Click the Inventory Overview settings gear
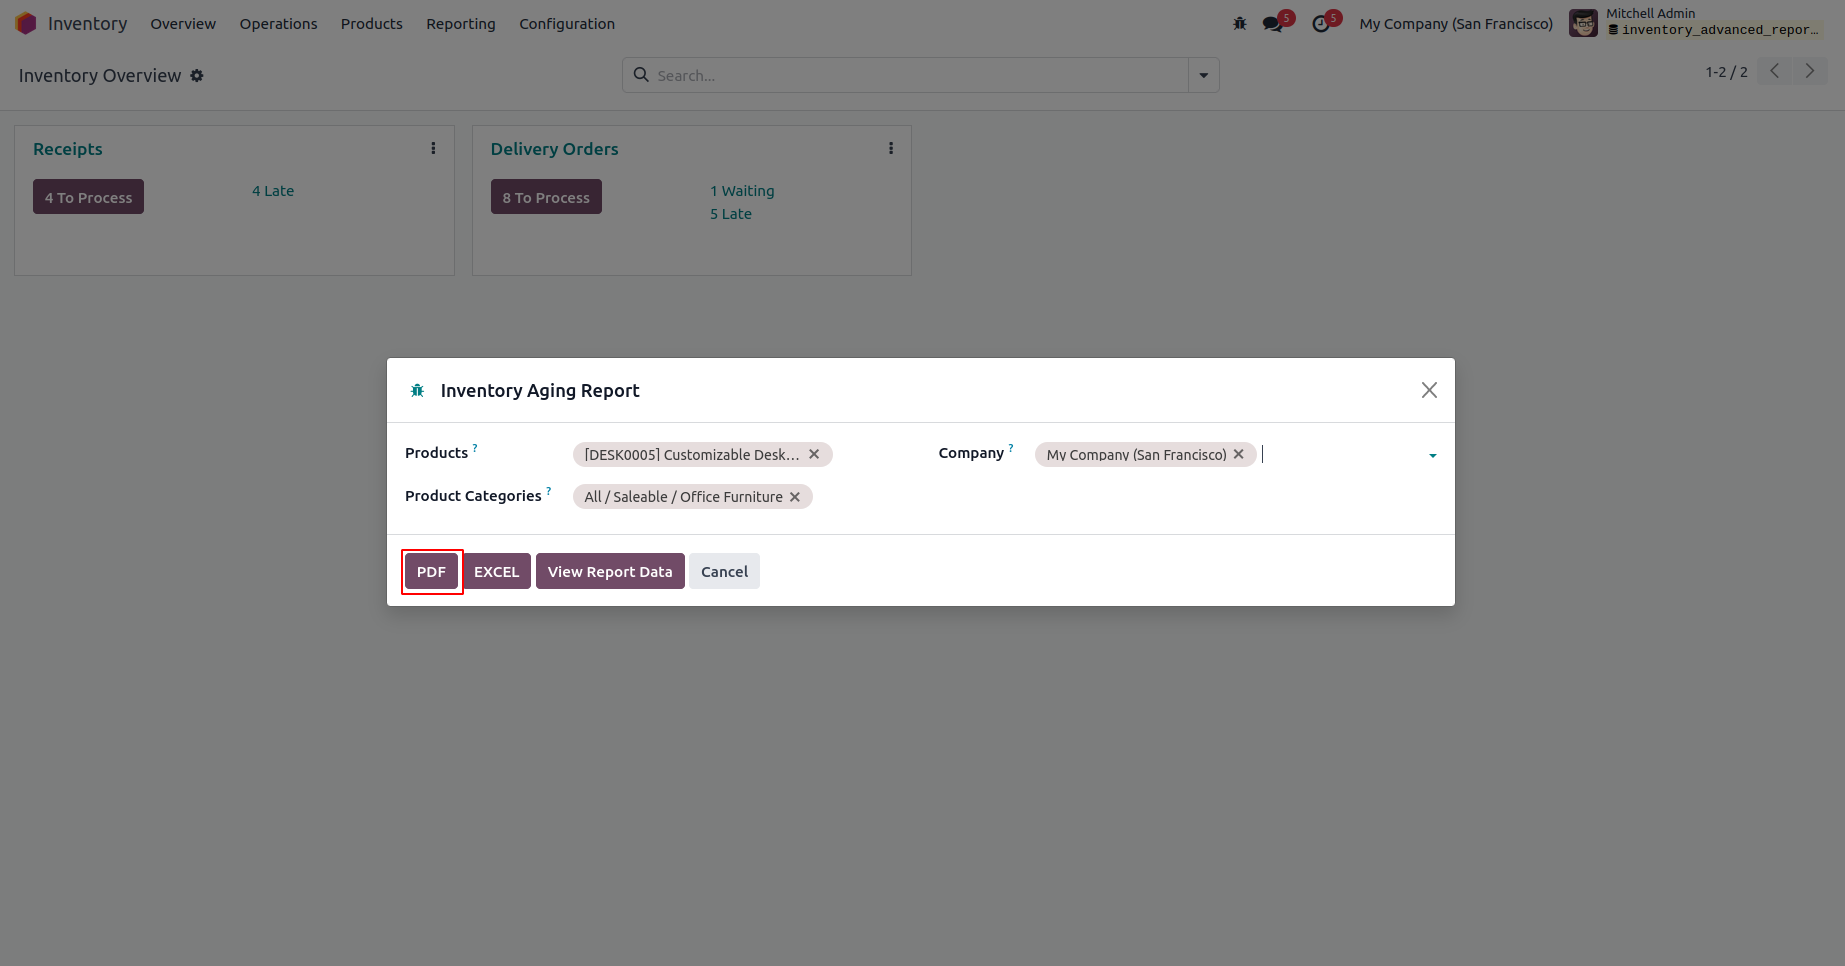 [x=197, y=76]
